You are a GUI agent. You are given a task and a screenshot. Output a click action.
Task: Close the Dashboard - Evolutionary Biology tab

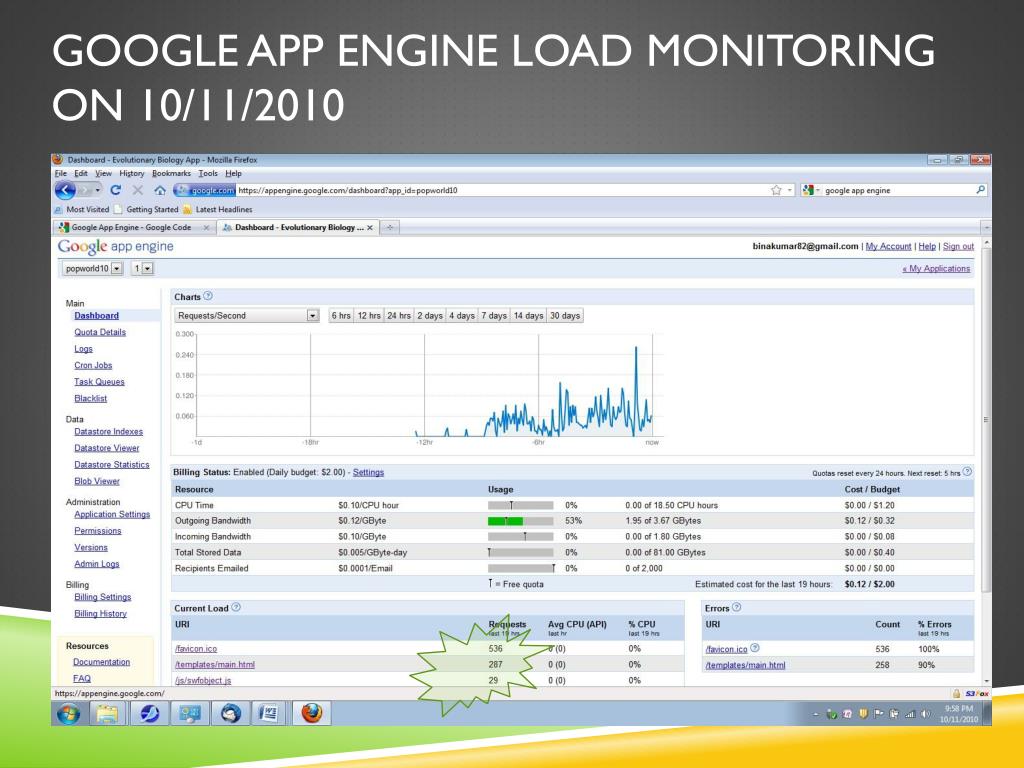click(x=370, y=228)
